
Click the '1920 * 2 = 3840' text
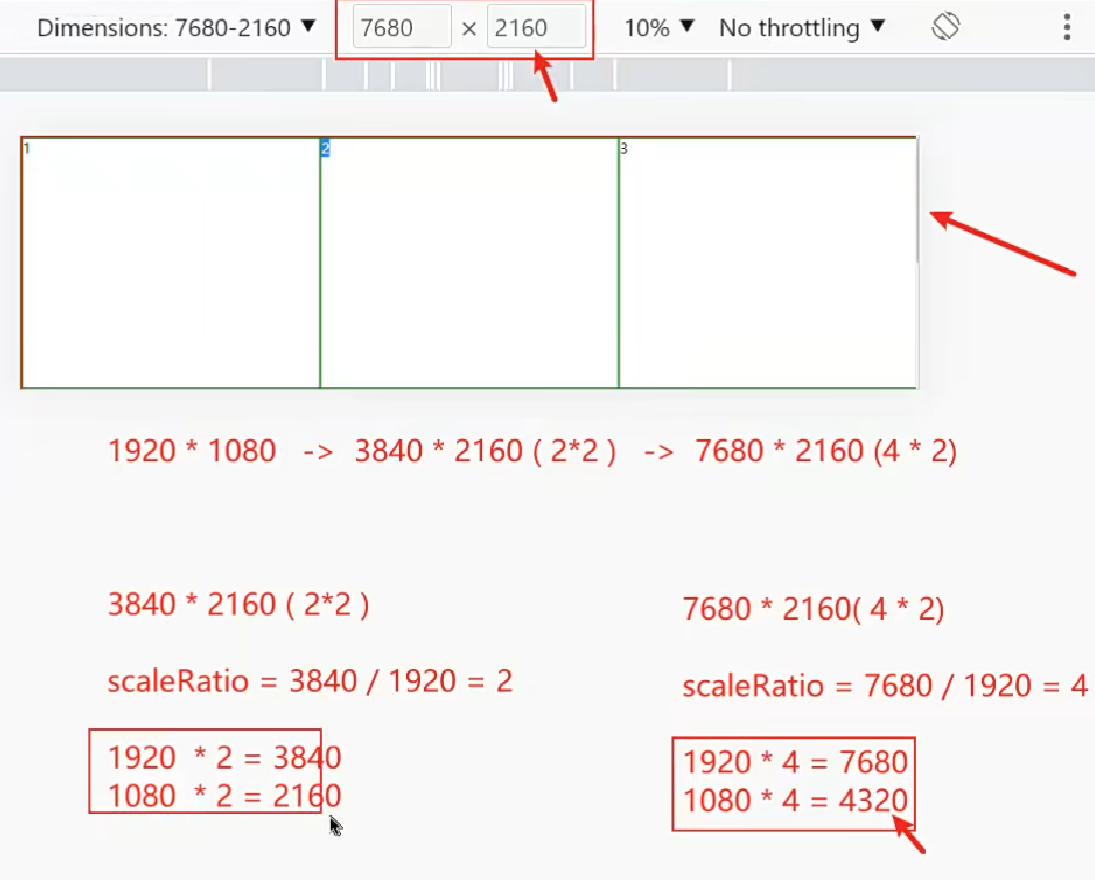pos(224,757)
